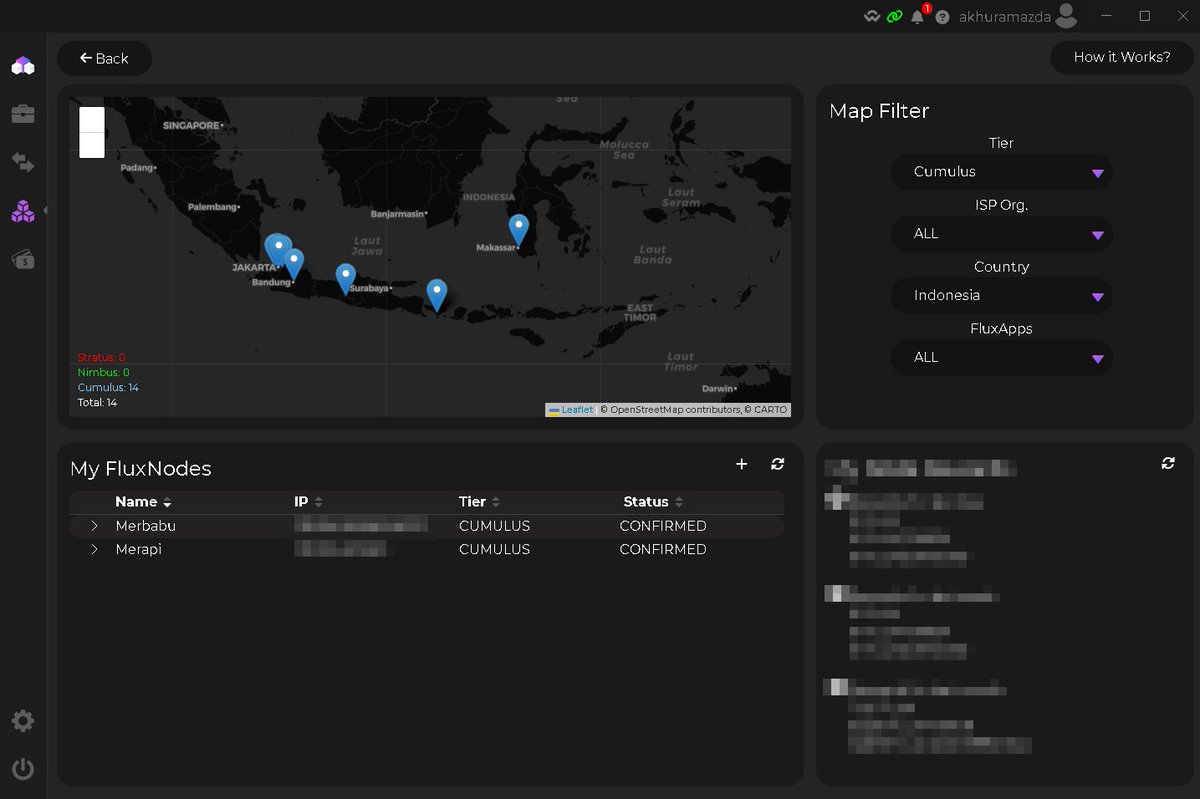Refresh the blurred right-hand panel
This screenshot has width=1200, height=799.
(1168, 463)
